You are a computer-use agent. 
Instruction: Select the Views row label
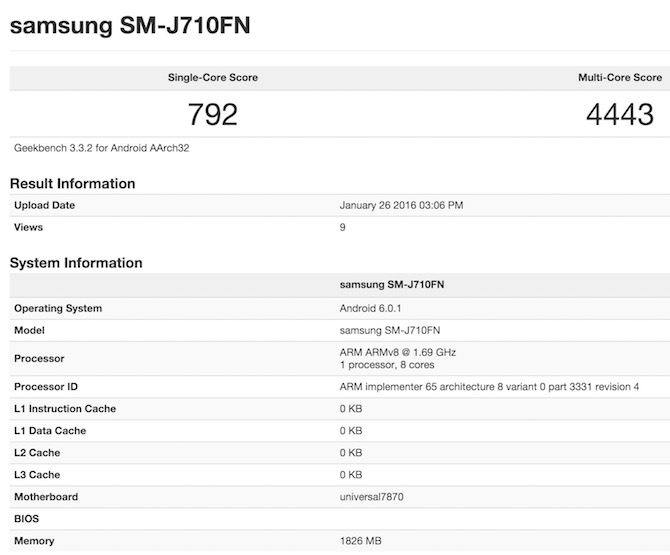coord(29,227)
